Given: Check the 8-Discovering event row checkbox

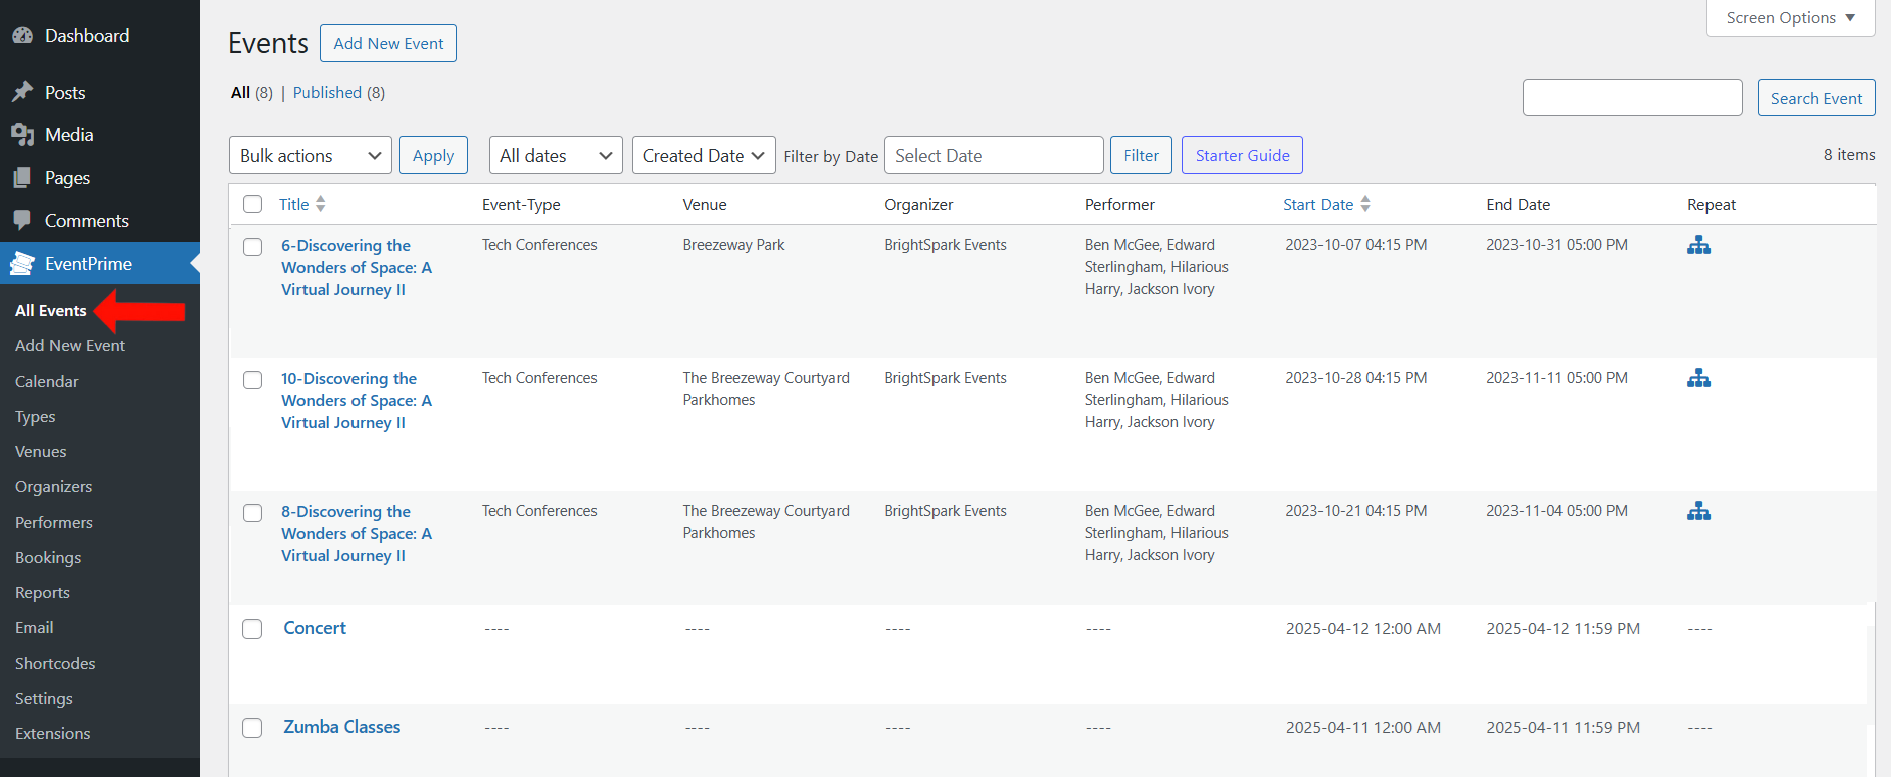Looking at the screenshot, I should 253,513.
